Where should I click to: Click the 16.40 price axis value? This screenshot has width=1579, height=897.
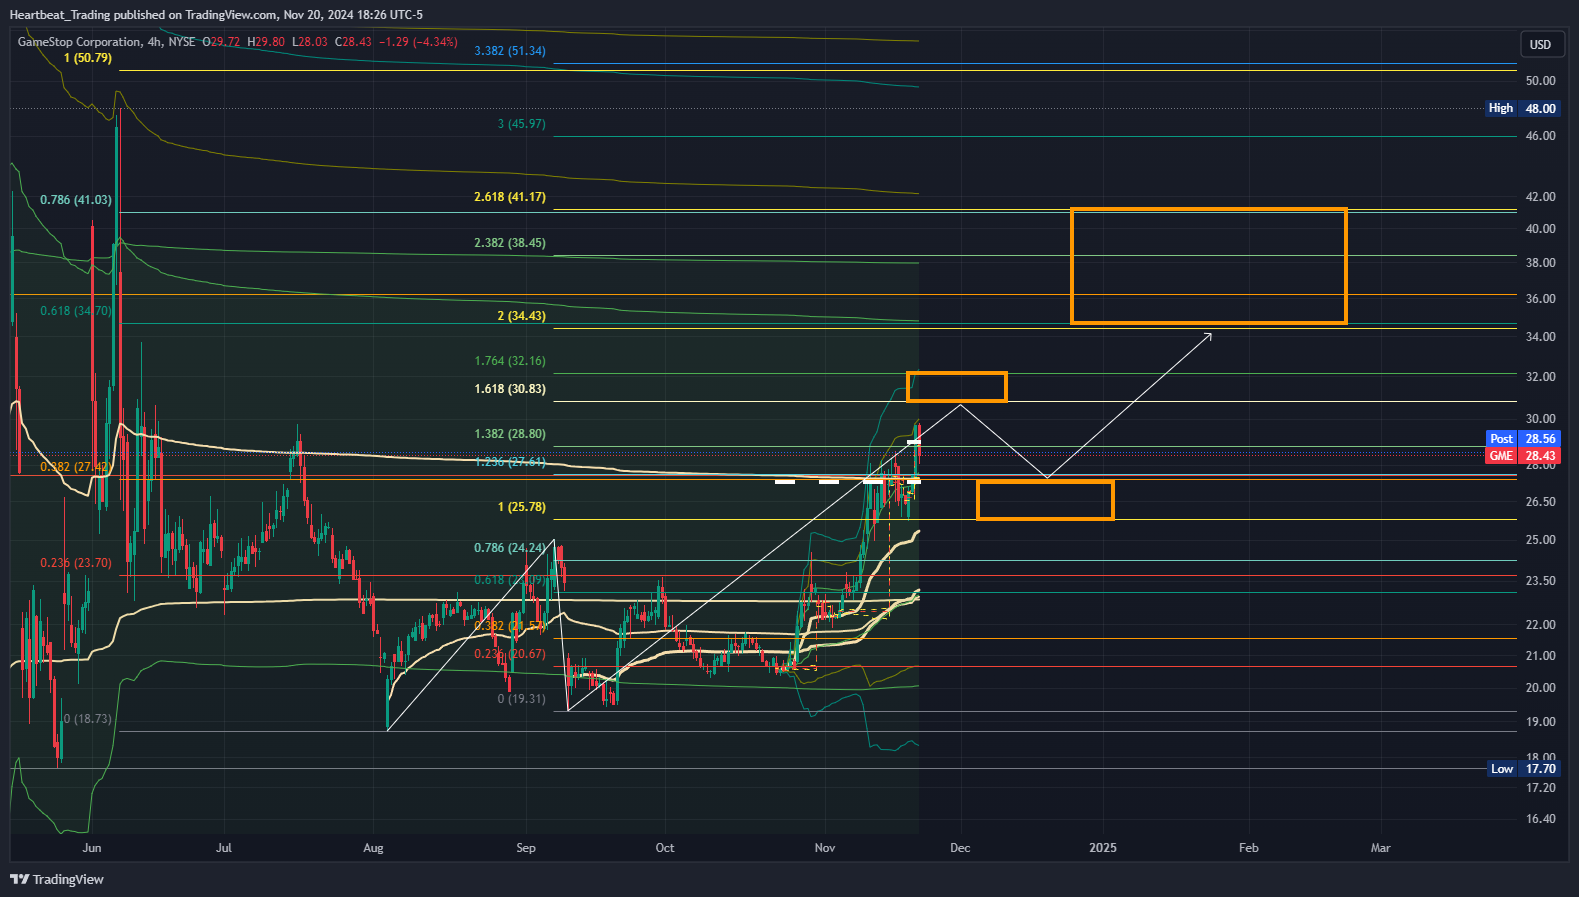click(x=1540, y=819)
